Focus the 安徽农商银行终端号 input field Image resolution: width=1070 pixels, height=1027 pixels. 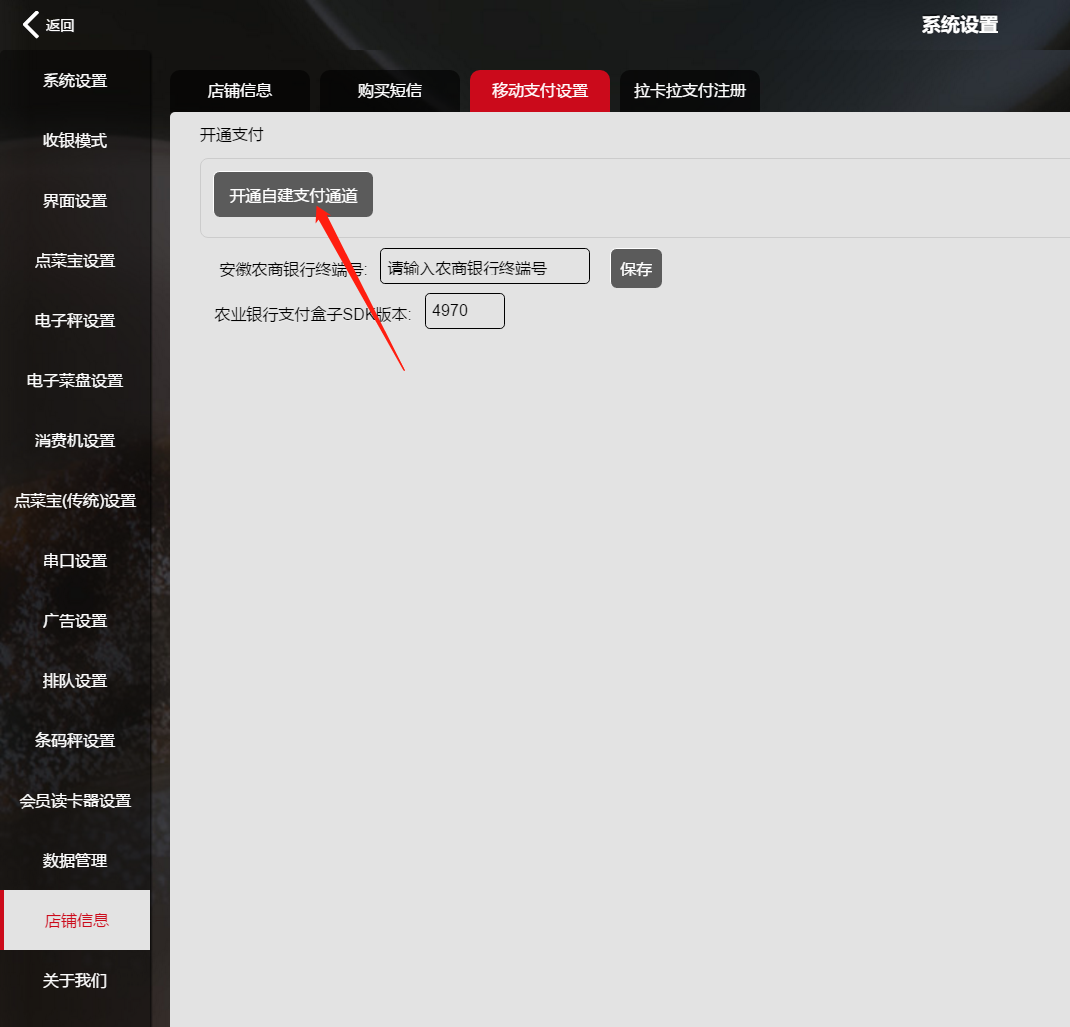(x=485, y=267)
